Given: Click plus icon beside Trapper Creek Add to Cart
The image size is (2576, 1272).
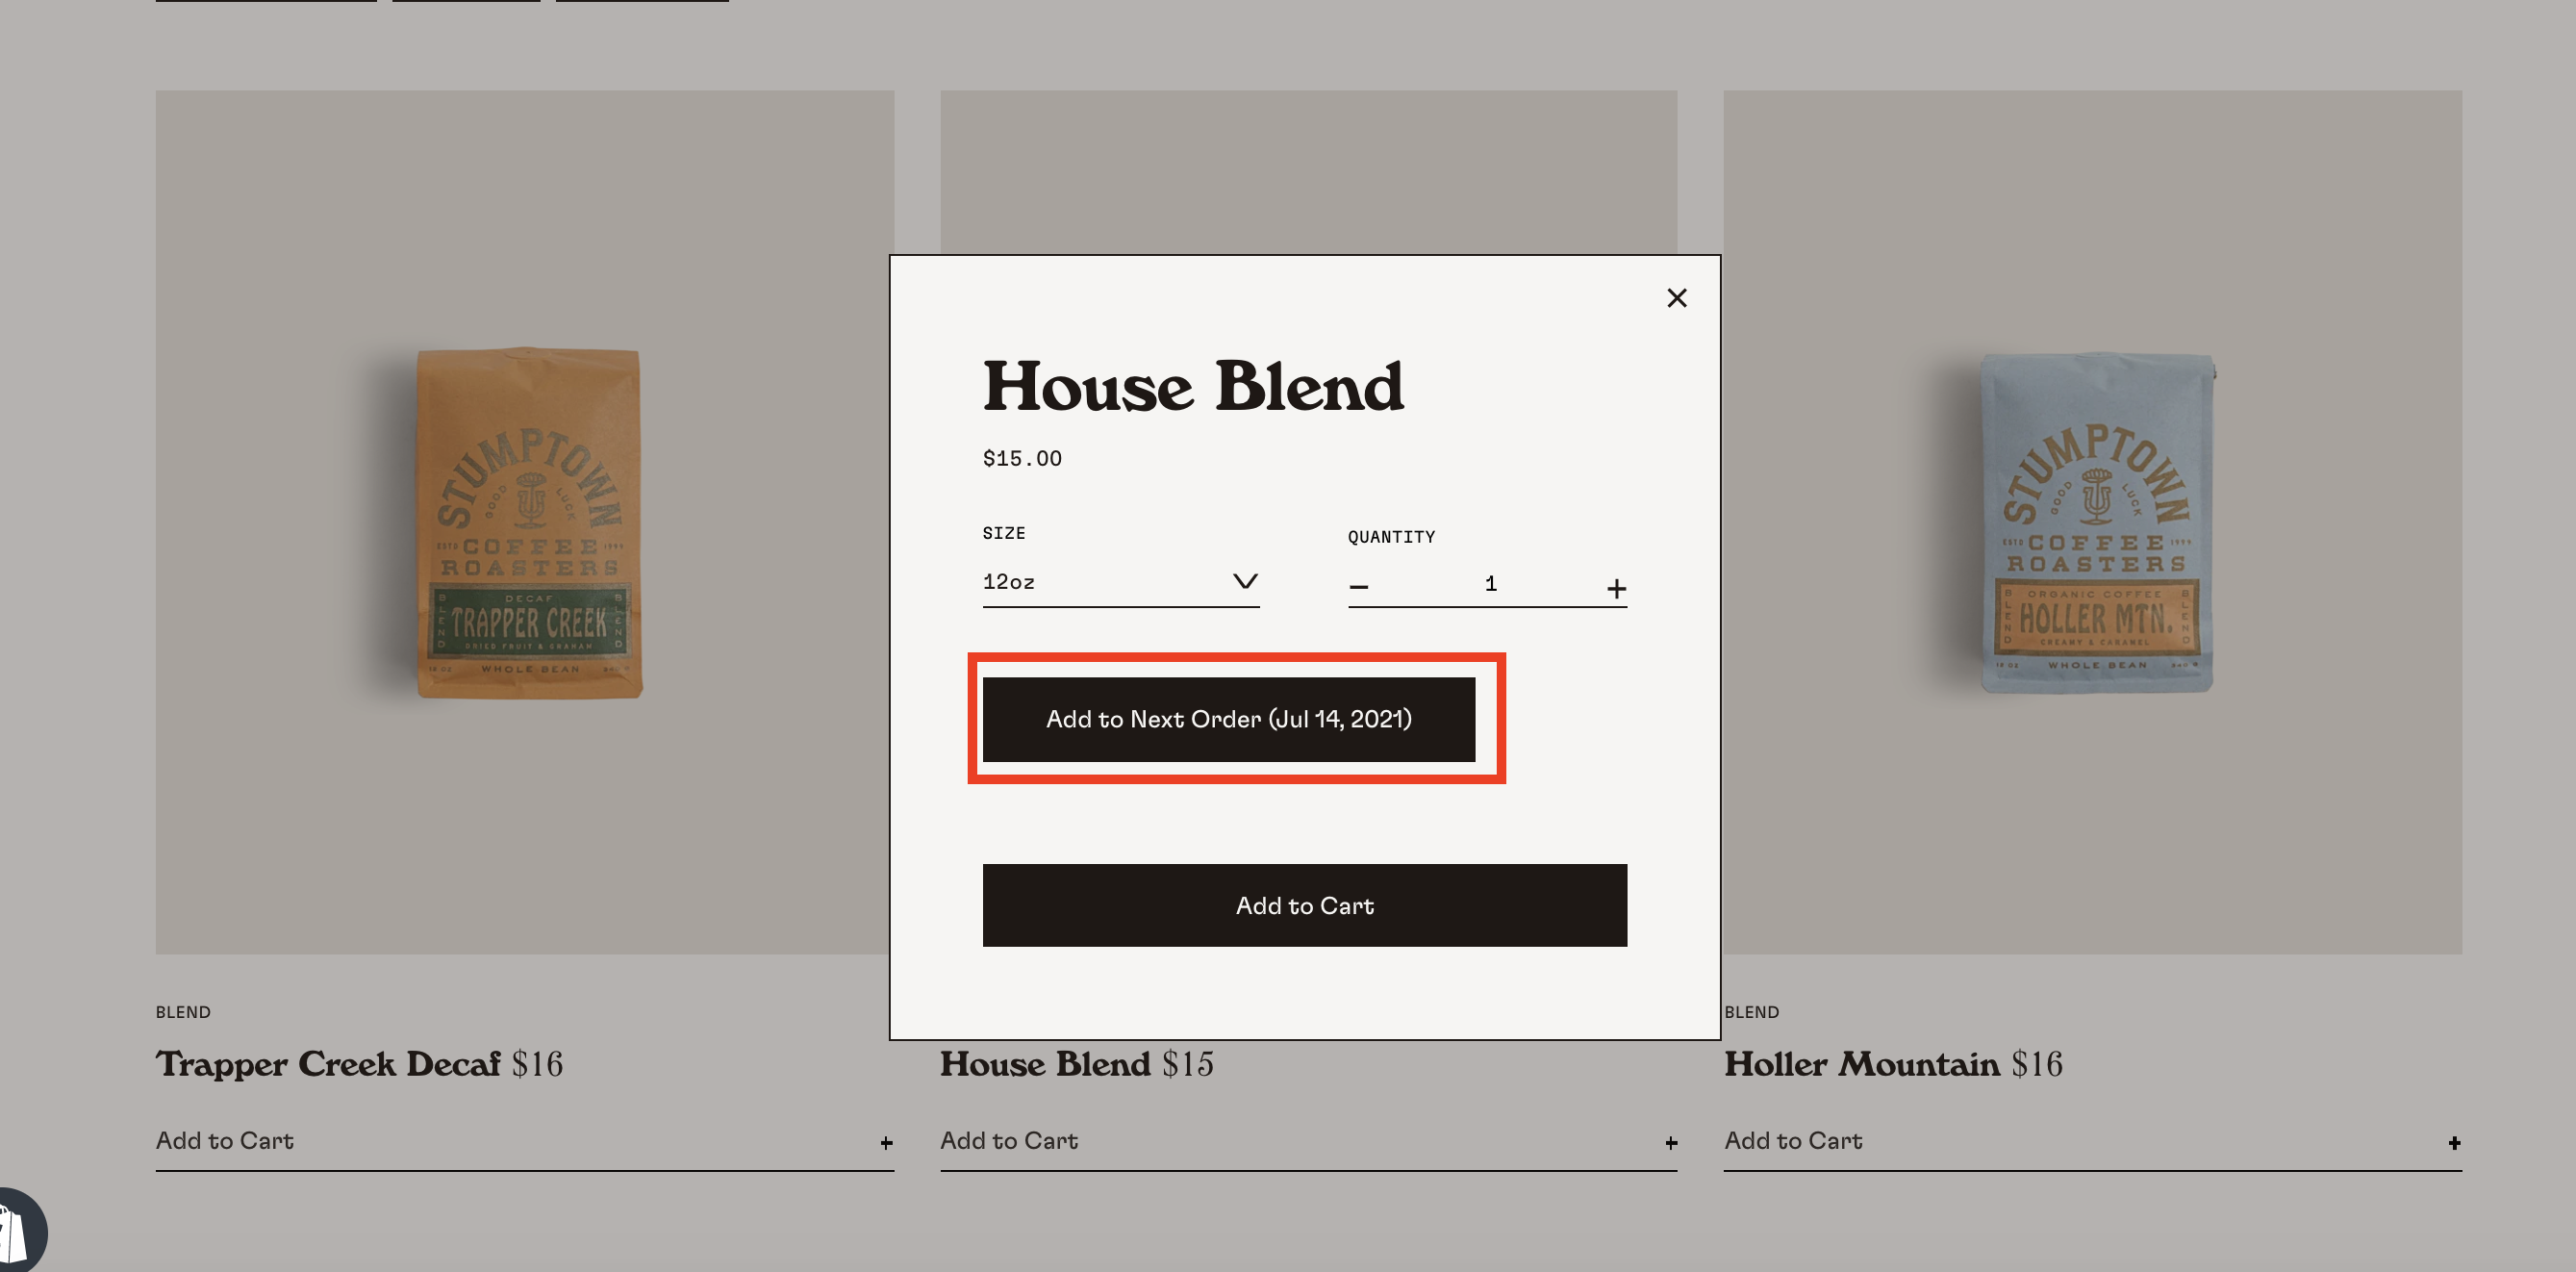Looking at the screenshot, I should (x=886, y=1143).
